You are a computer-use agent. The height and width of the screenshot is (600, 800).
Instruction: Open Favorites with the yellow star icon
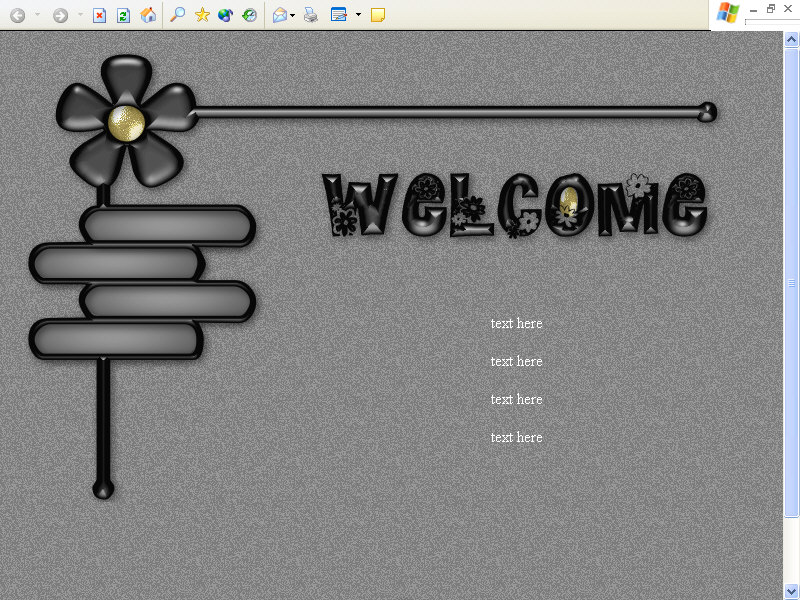[x=202, y=15]
